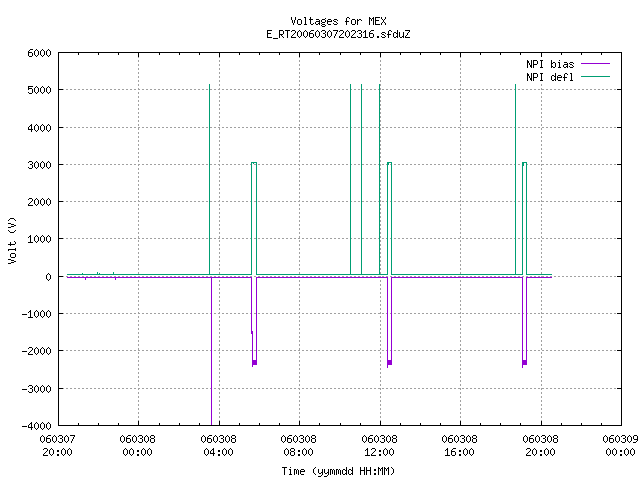Click the -1000 y-axis tick label
Image resolution: width=640 pixels, height=480 pixels.
click(x=37, y=314)
